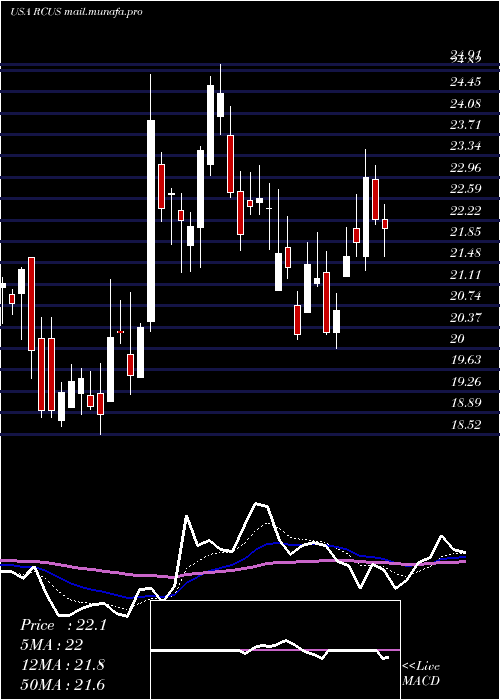The image size is (500, 700).
Task: Click the 18.52 price axis label
Action: pos(466,425)
